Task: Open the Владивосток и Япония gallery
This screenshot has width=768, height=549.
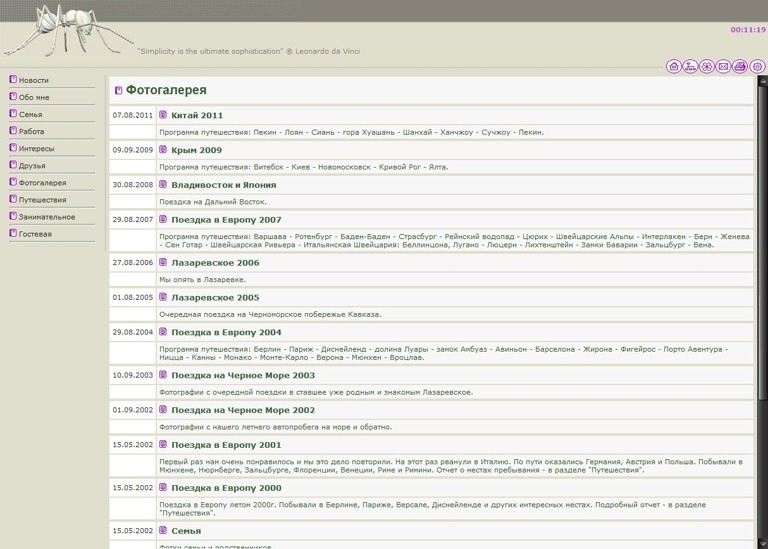Action: [224, 185]
